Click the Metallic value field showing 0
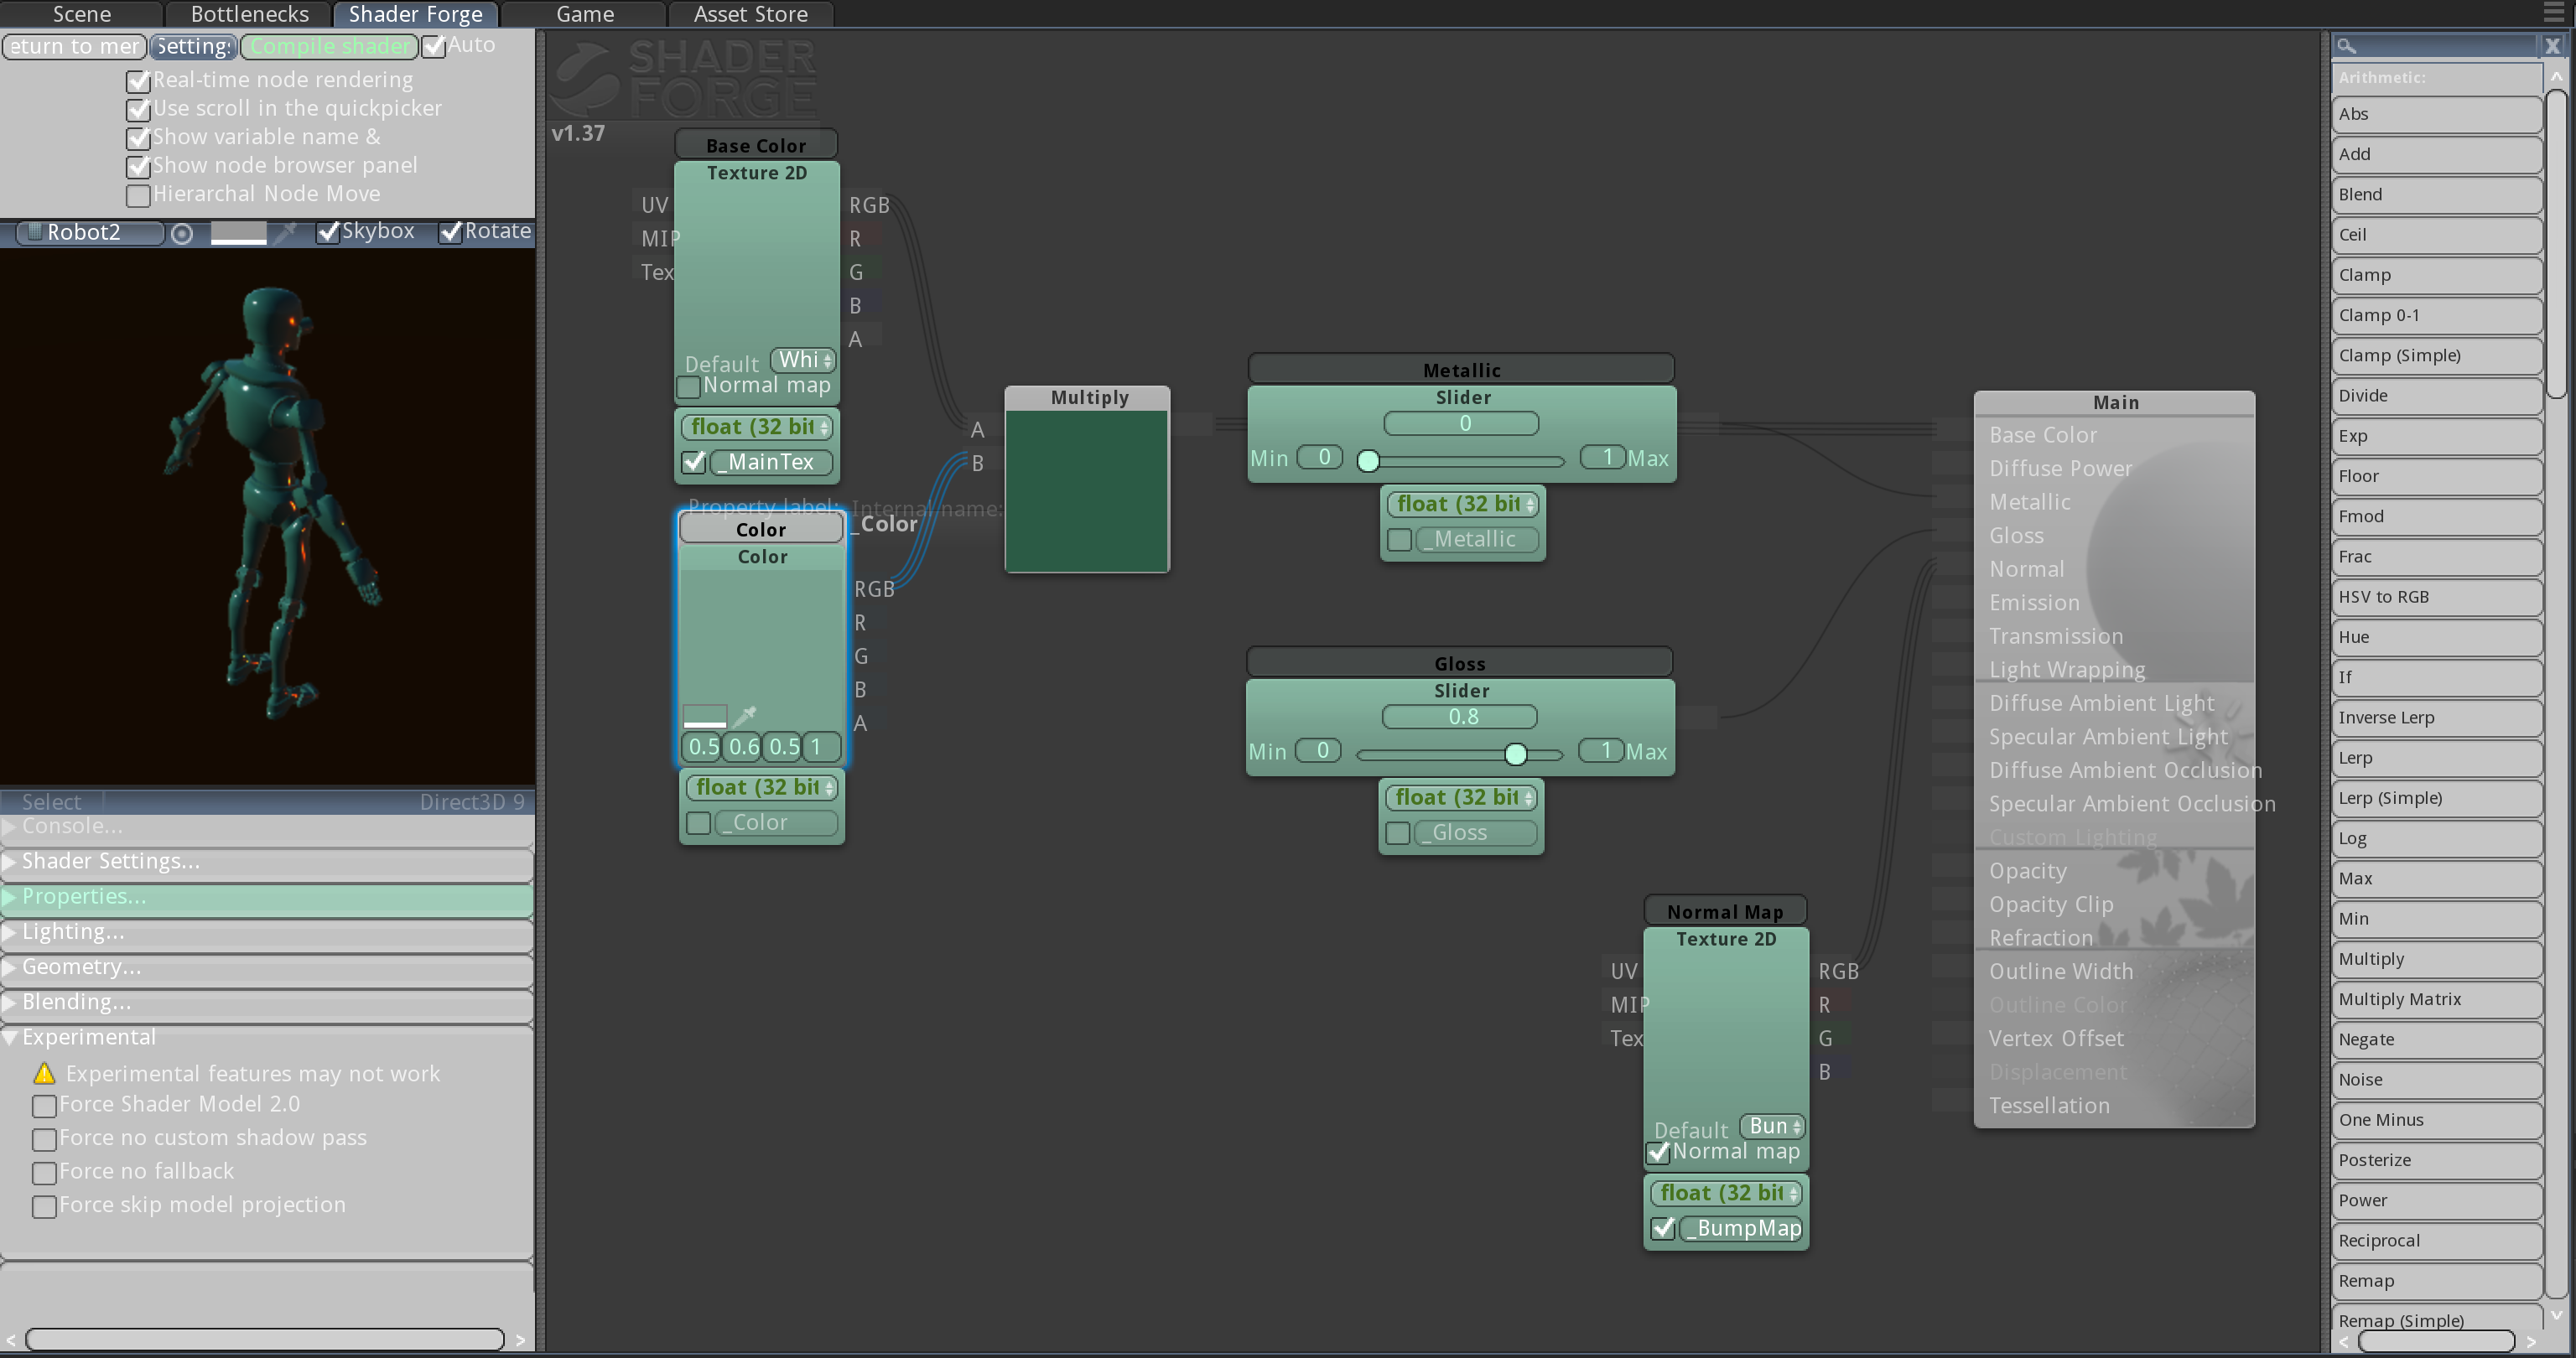 tap(1461, 424)
